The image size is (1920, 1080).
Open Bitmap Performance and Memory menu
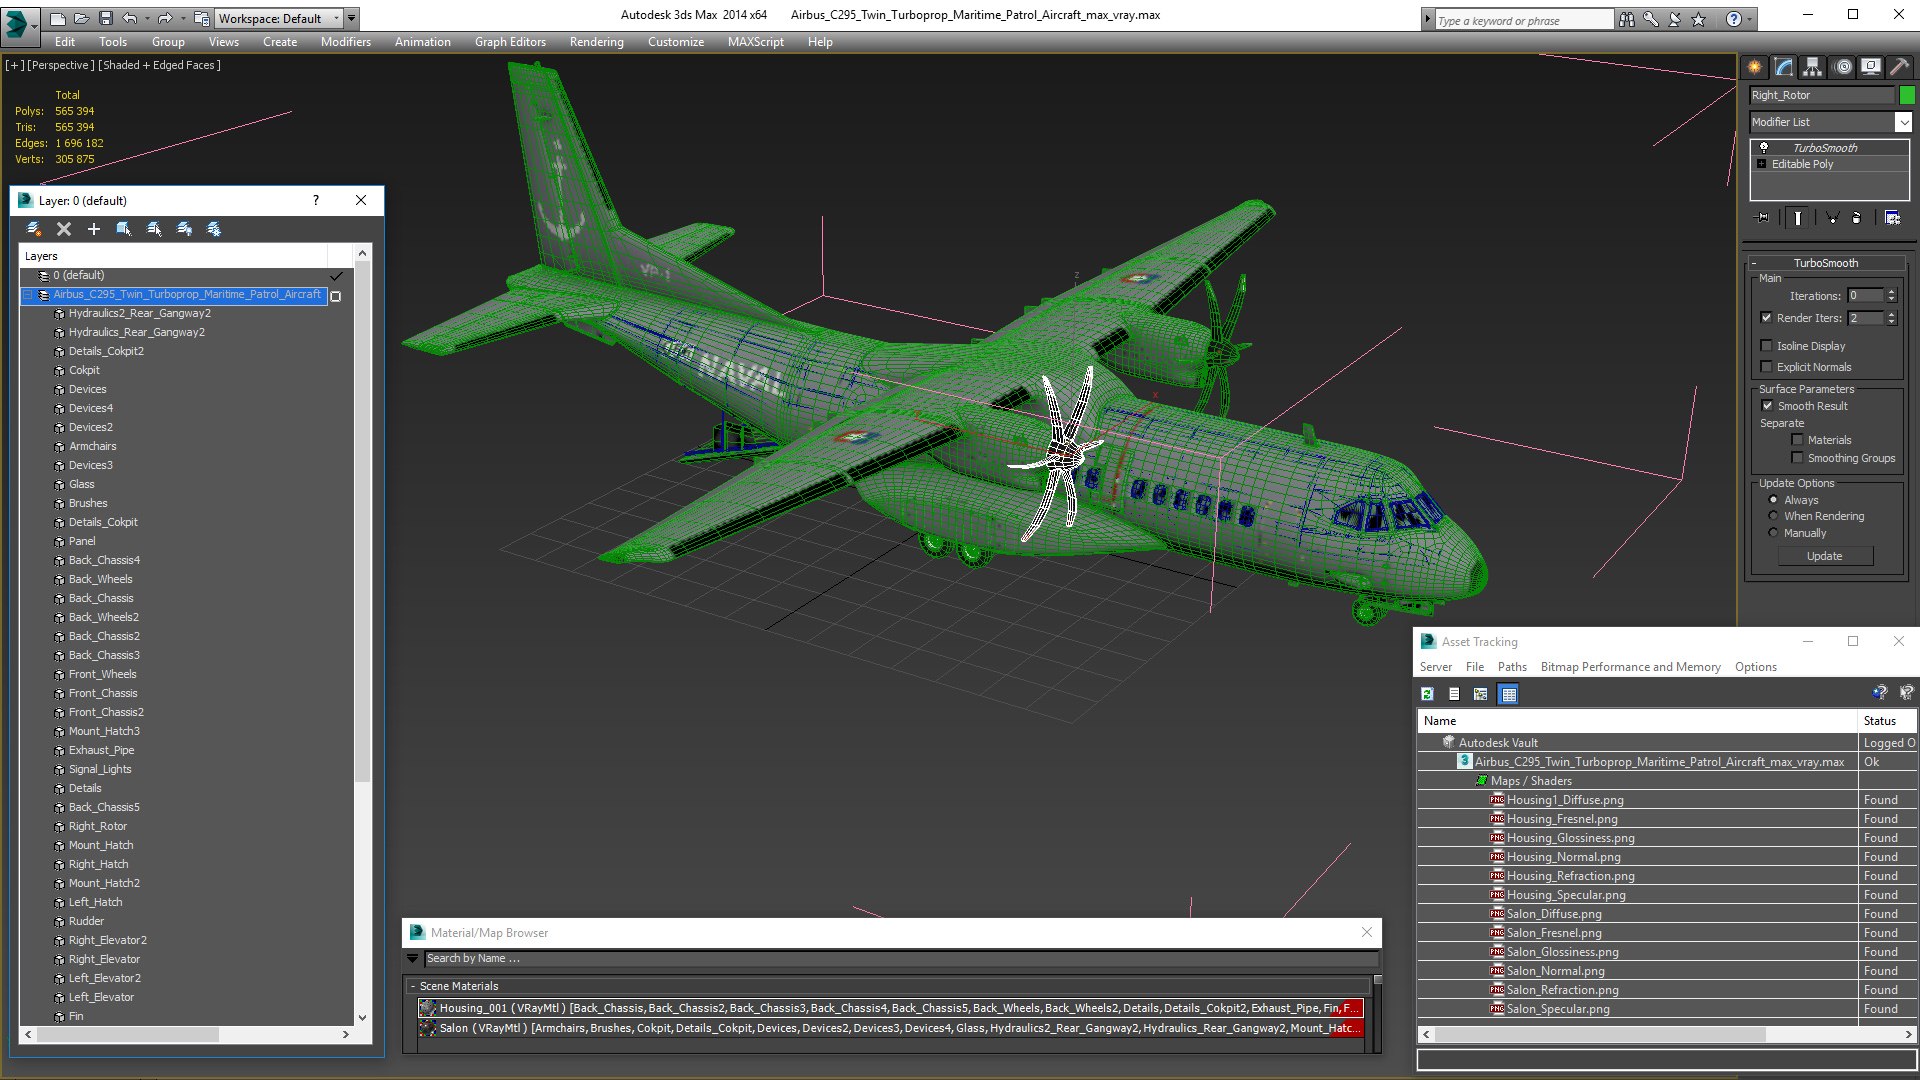coord(1631,667)
